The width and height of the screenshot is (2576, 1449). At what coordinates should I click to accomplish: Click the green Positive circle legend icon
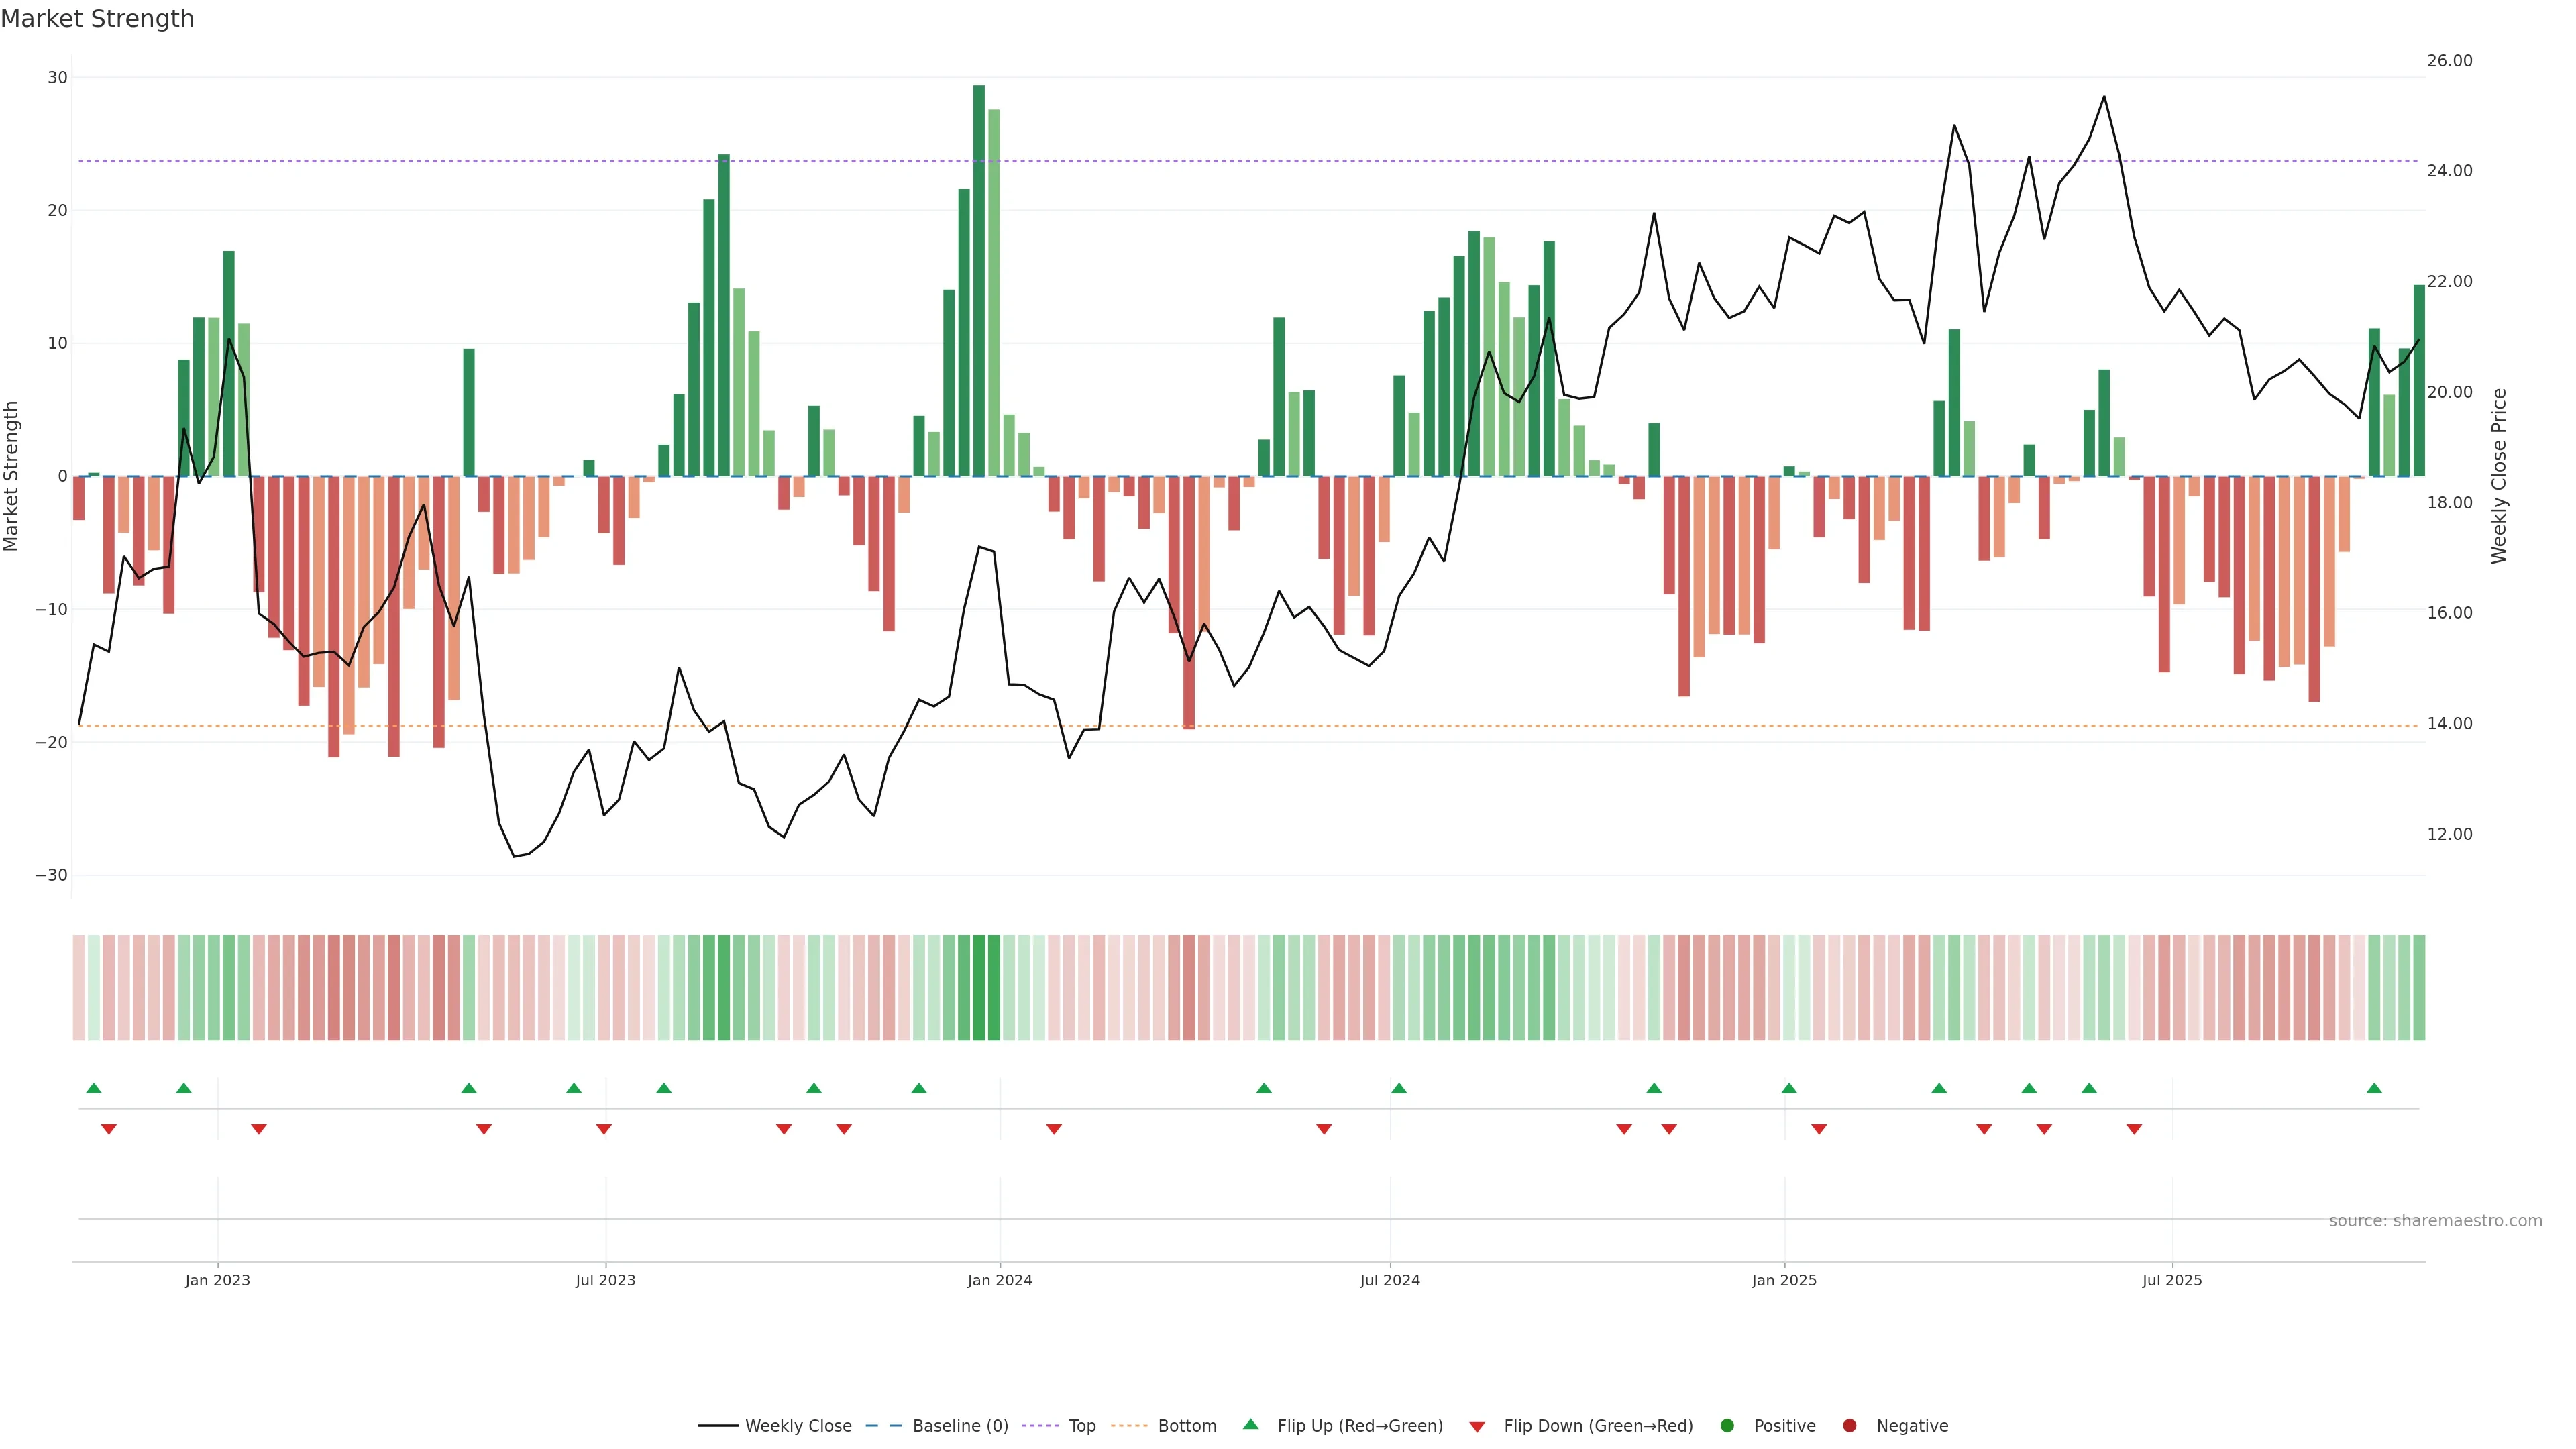click(1727, 1425)
